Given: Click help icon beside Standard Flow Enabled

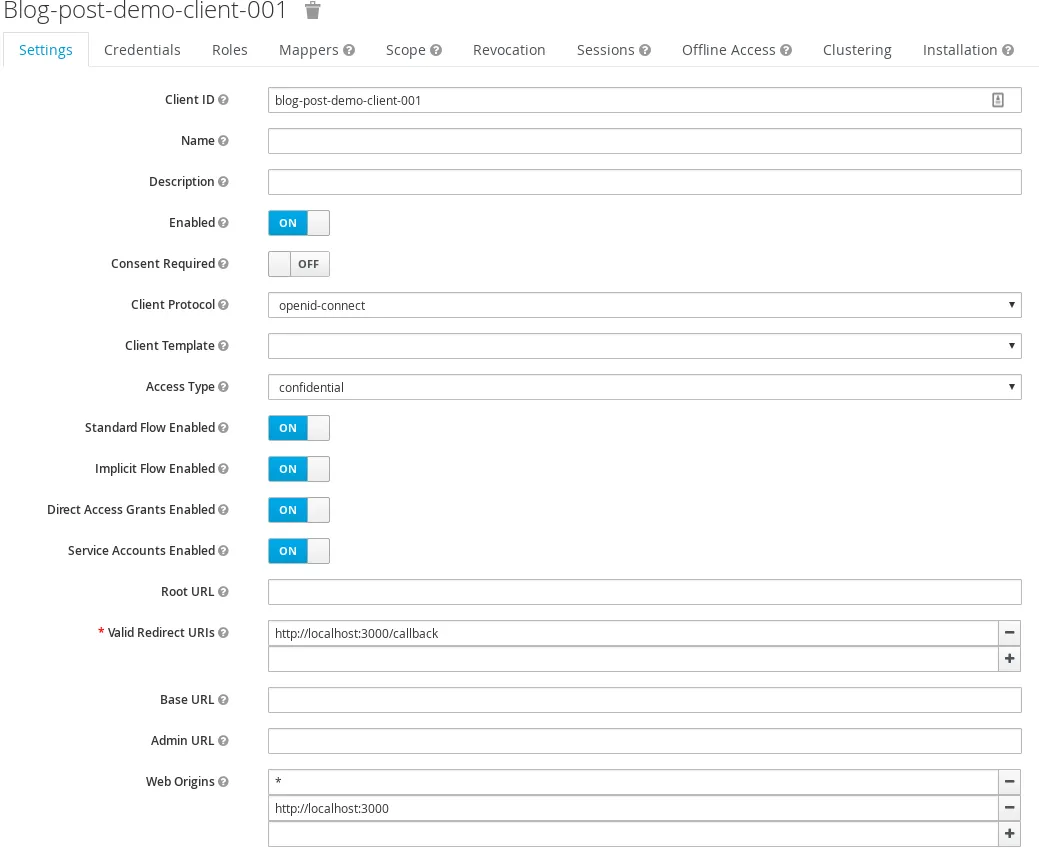Looking at the screenshot, I should click(x=223, y=428).
